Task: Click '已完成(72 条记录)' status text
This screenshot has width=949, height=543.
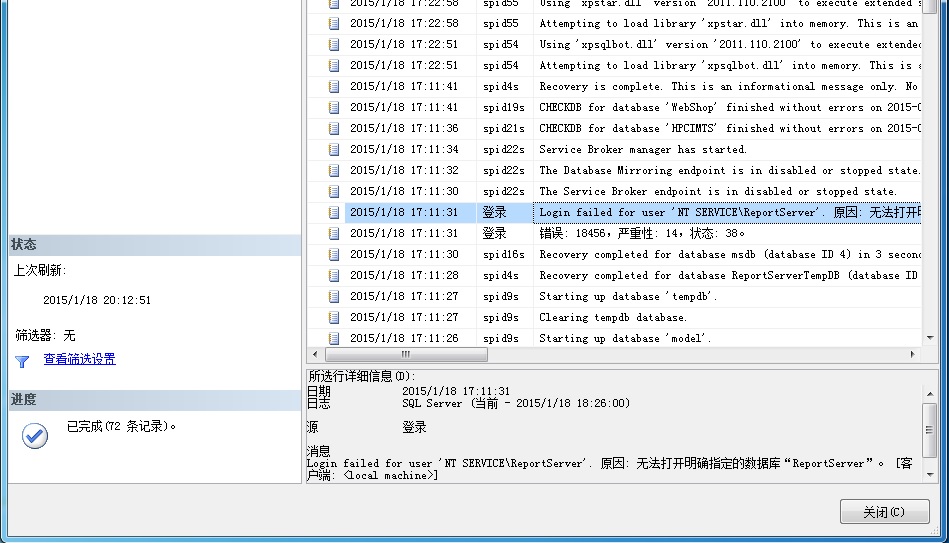Action: [121, 427]
